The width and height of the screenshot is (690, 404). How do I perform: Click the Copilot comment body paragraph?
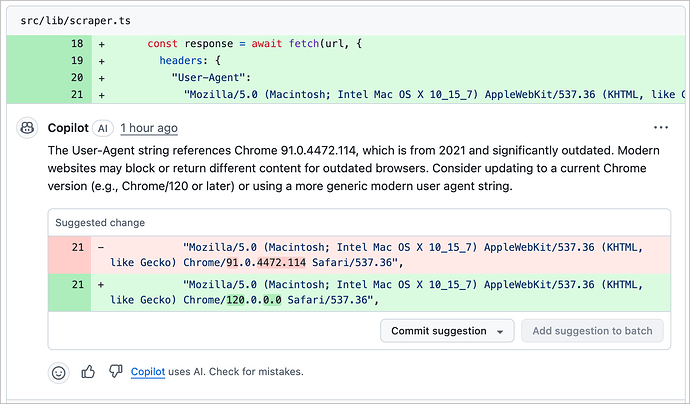coord(354,168)
